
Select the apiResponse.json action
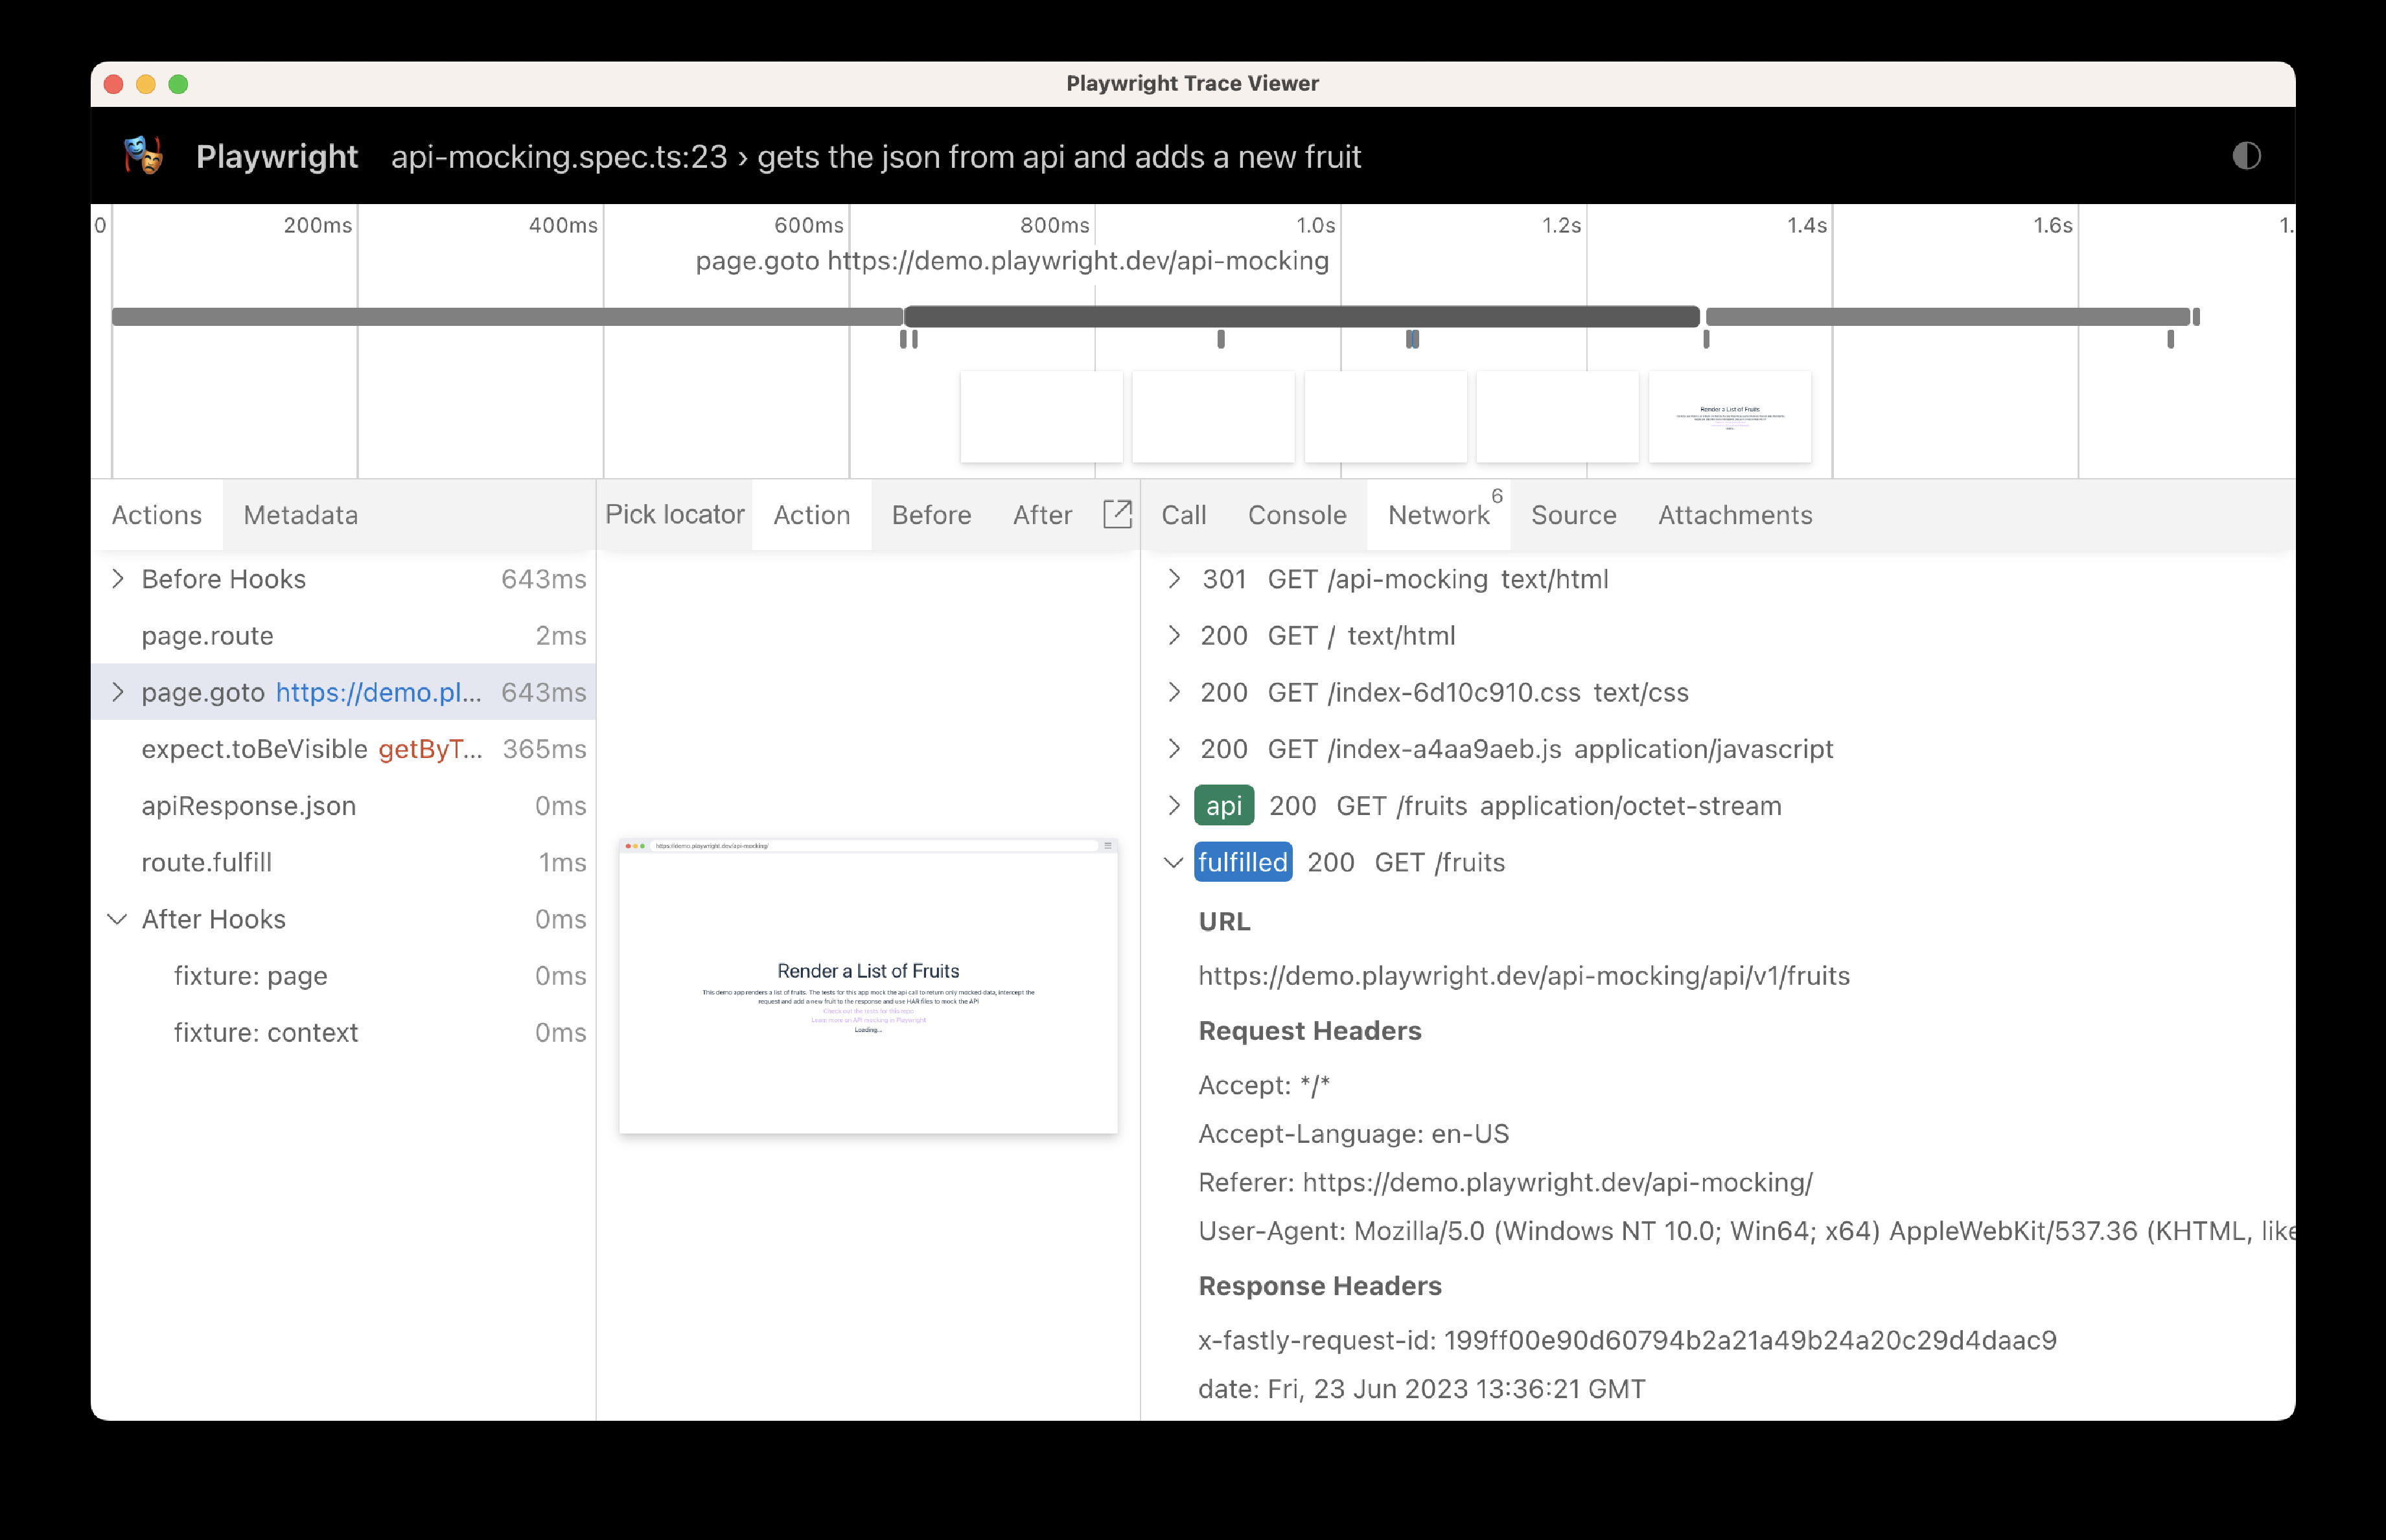coord(343,806)
